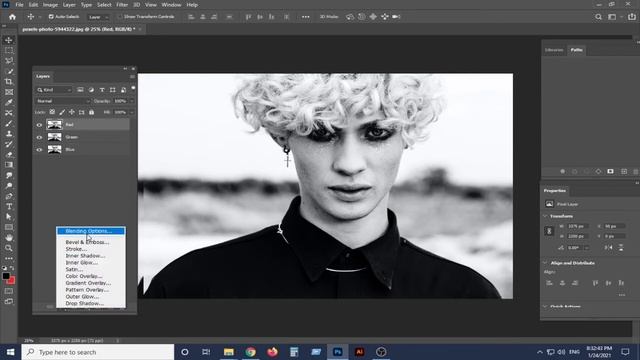Select the Eyedropper tool

tap(9, 102)
